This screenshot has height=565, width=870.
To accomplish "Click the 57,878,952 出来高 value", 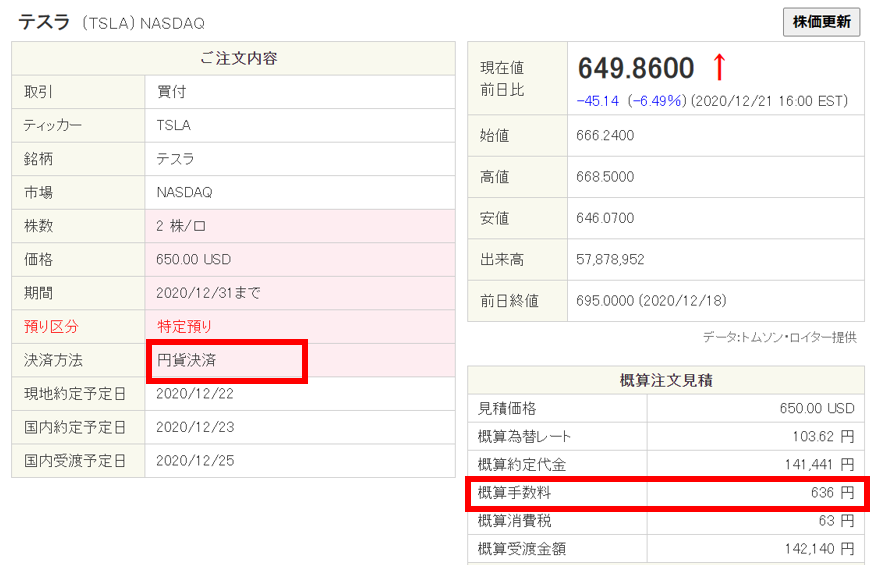I will click(610, 259).
